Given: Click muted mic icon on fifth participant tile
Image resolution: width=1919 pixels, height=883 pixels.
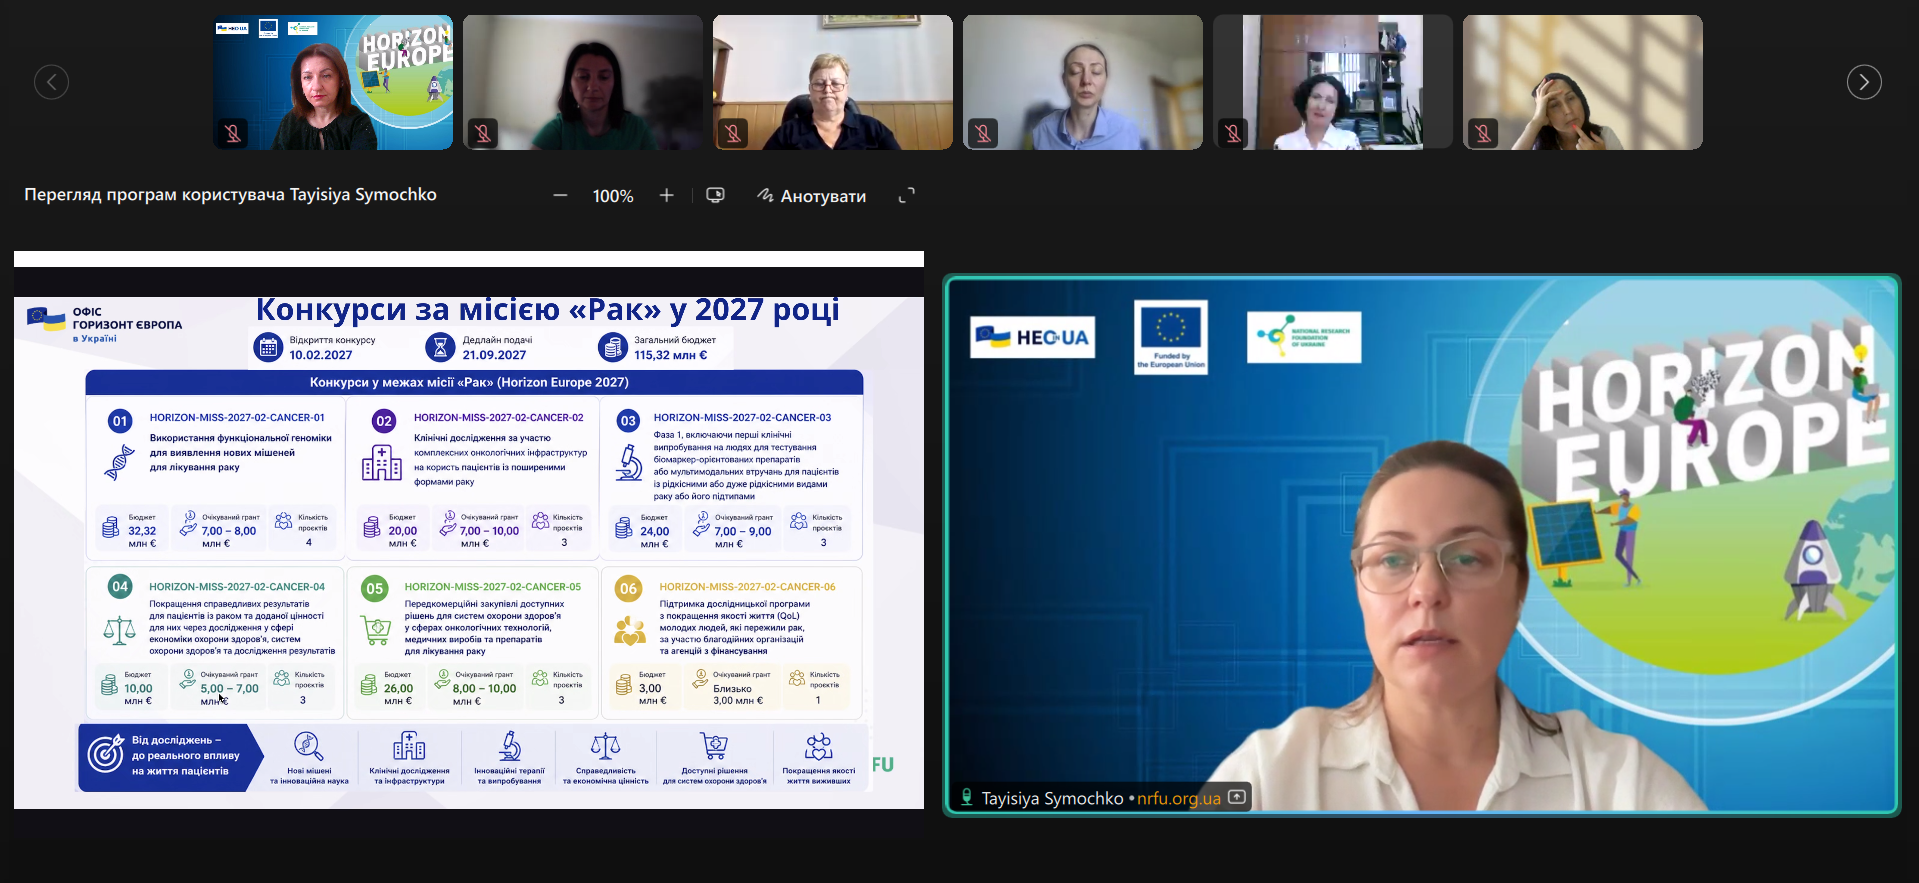Looking at the screenshot, I should [x=1233, y=133].
